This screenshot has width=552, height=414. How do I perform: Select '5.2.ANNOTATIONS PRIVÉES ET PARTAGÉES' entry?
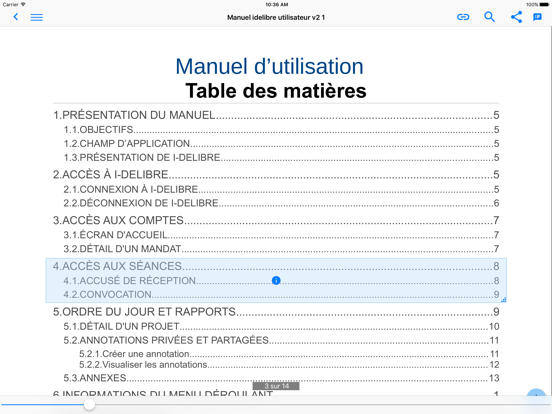coord(281,340)
